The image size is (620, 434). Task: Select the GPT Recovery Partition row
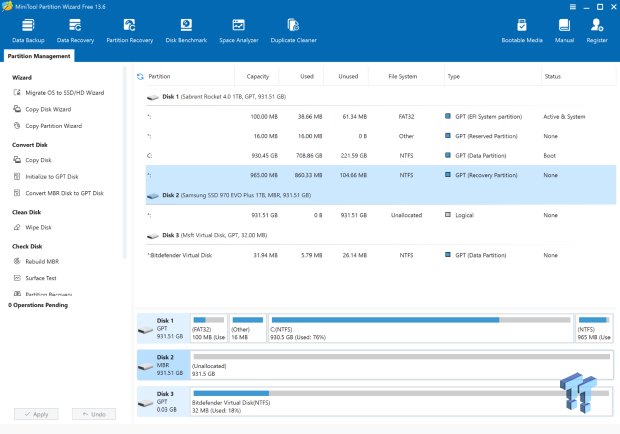click(381, 175)
